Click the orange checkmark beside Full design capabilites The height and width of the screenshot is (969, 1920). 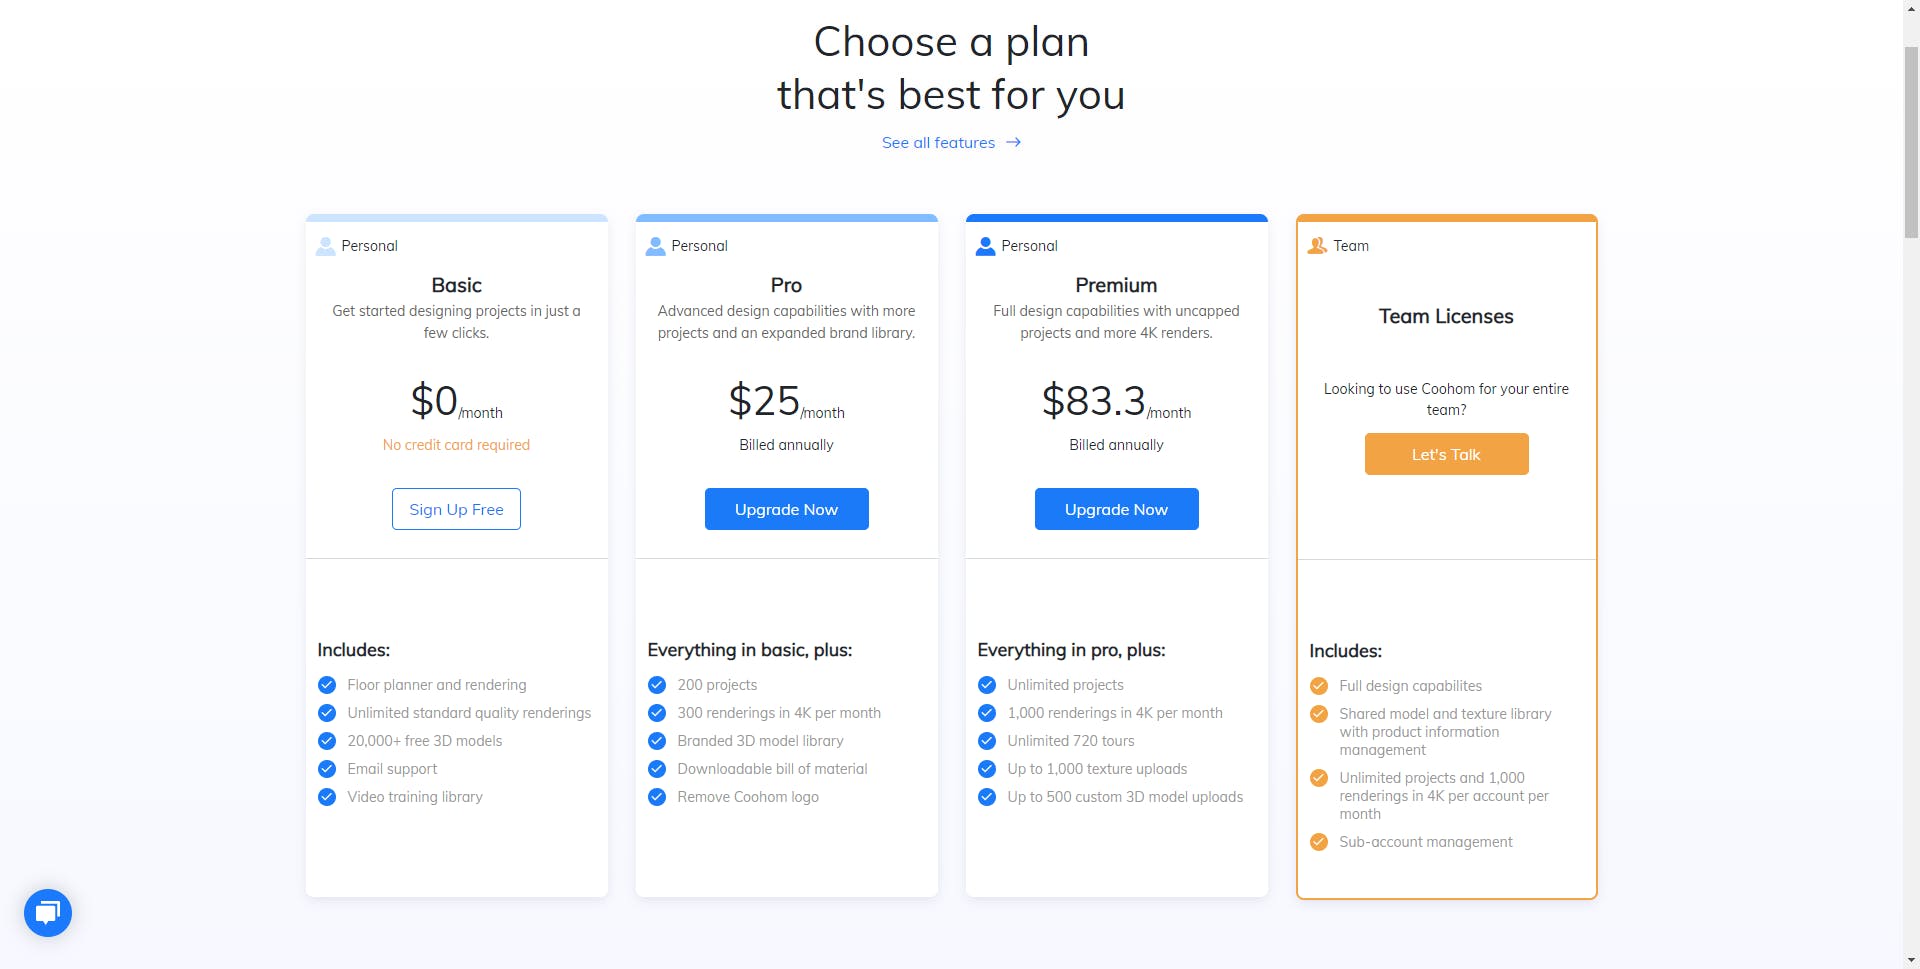[1318, 686]
